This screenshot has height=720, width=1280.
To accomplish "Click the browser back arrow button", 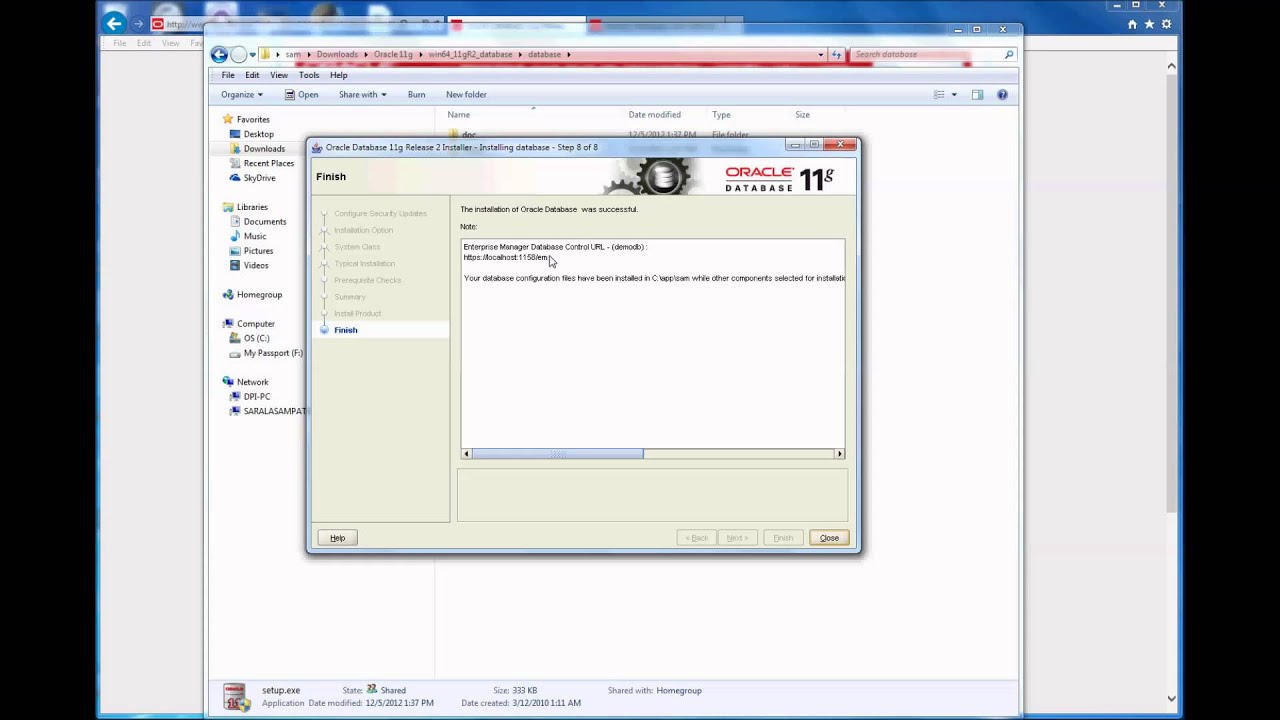I will tap(114, 23).
